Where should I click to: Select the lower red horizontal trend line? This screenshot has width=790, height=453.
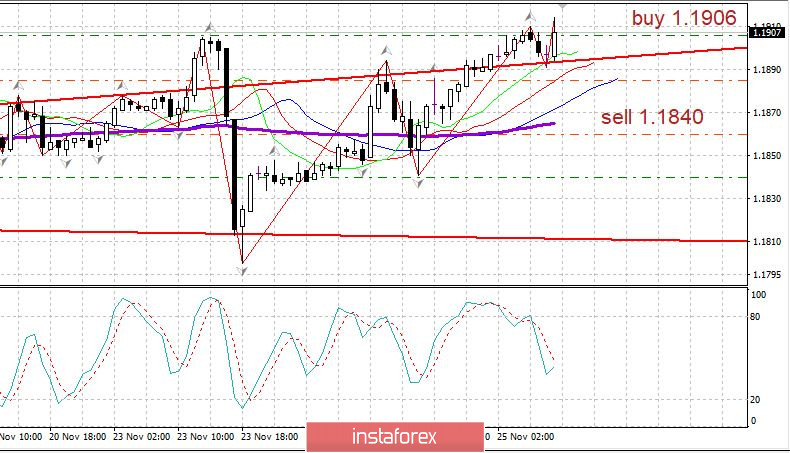pyautogui.click(x=373, y=235)
